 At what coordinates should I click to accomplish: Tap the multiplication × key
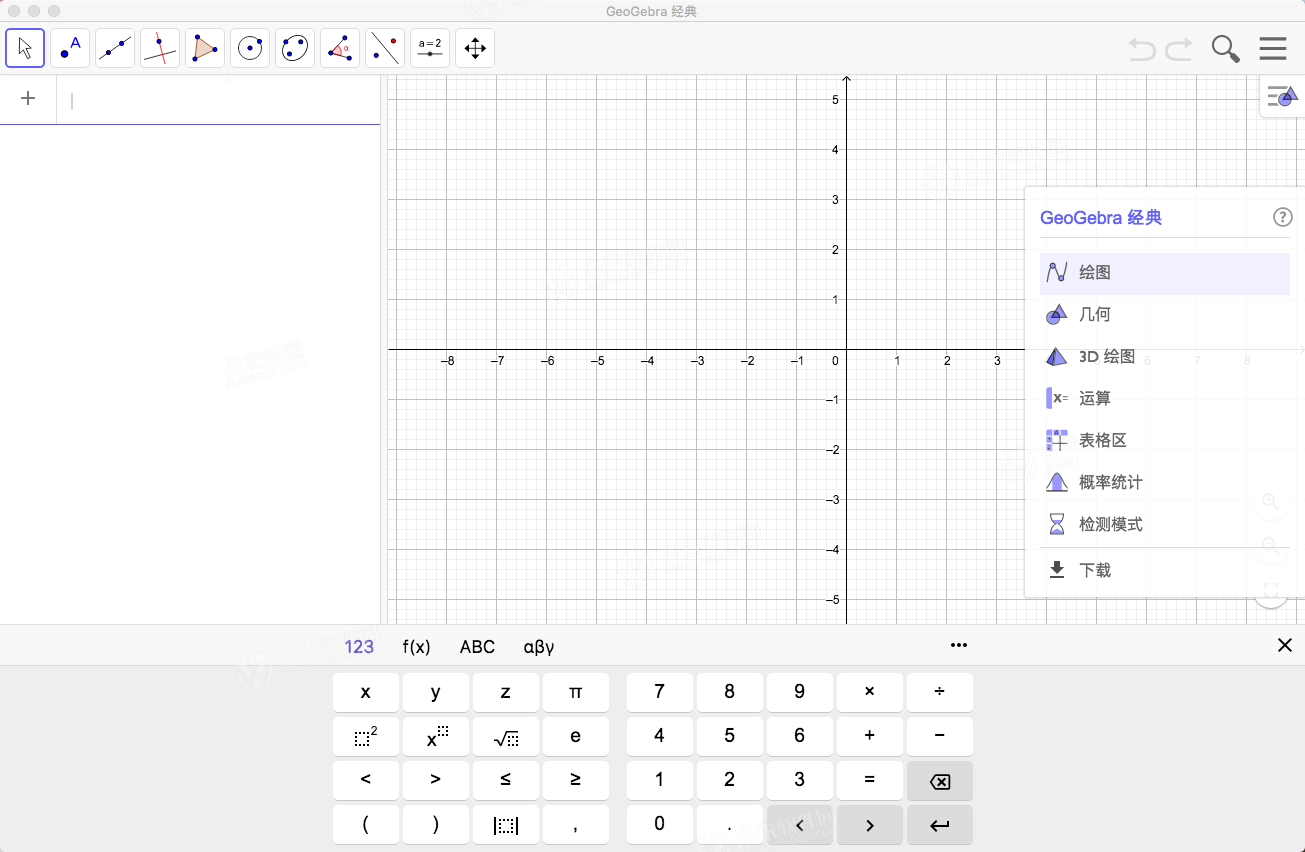coord(870,692)
